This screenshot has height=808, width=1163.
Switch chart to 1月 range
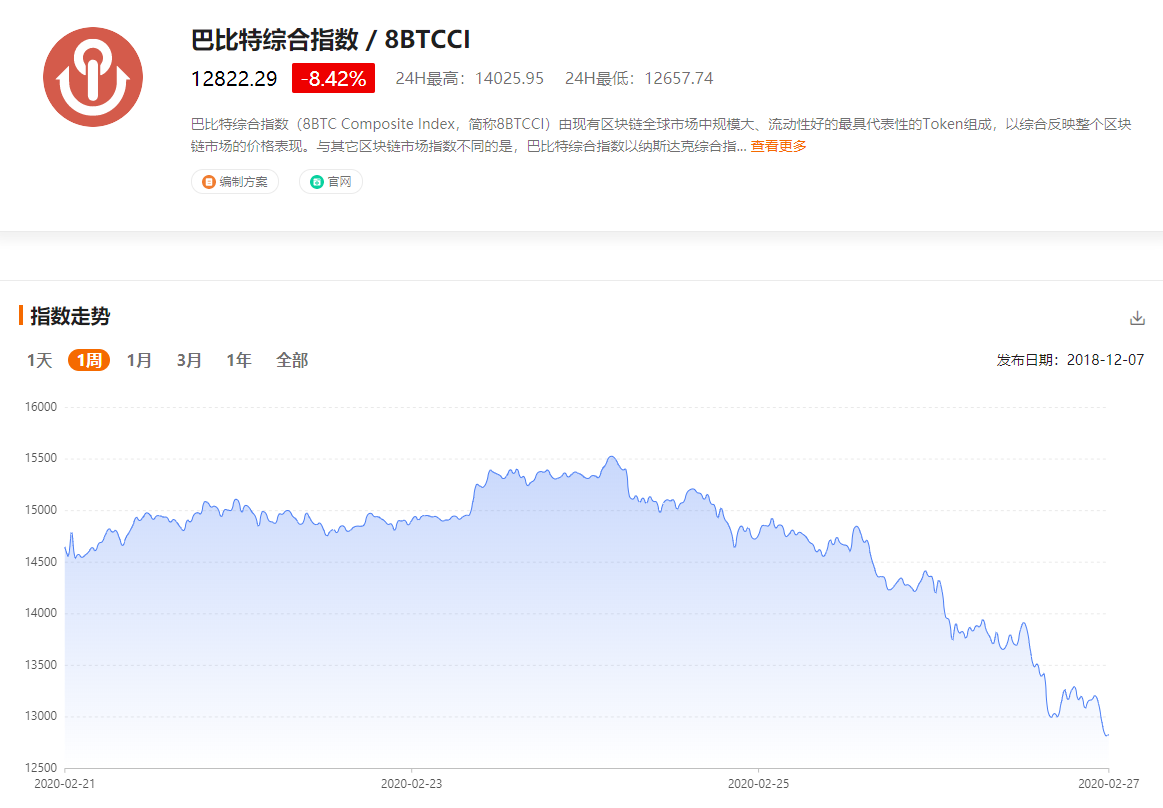(139, 361)
